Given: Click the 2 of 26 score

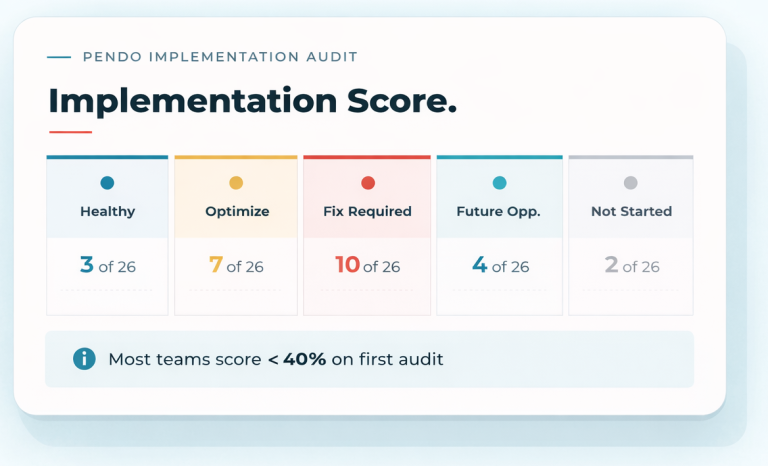Looking at the screenshot, I should click(631, 266).
